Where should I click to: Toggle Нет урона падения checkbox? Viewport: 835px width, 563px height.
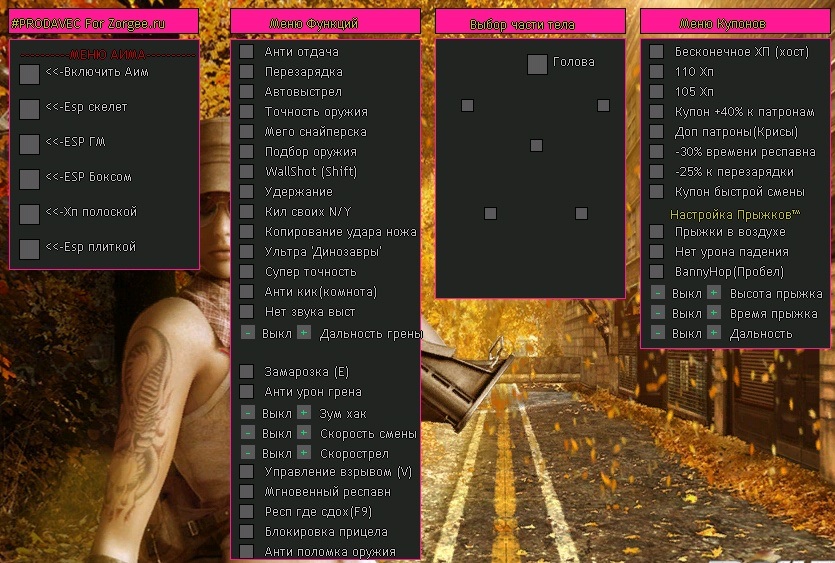(x=657, y=251)
